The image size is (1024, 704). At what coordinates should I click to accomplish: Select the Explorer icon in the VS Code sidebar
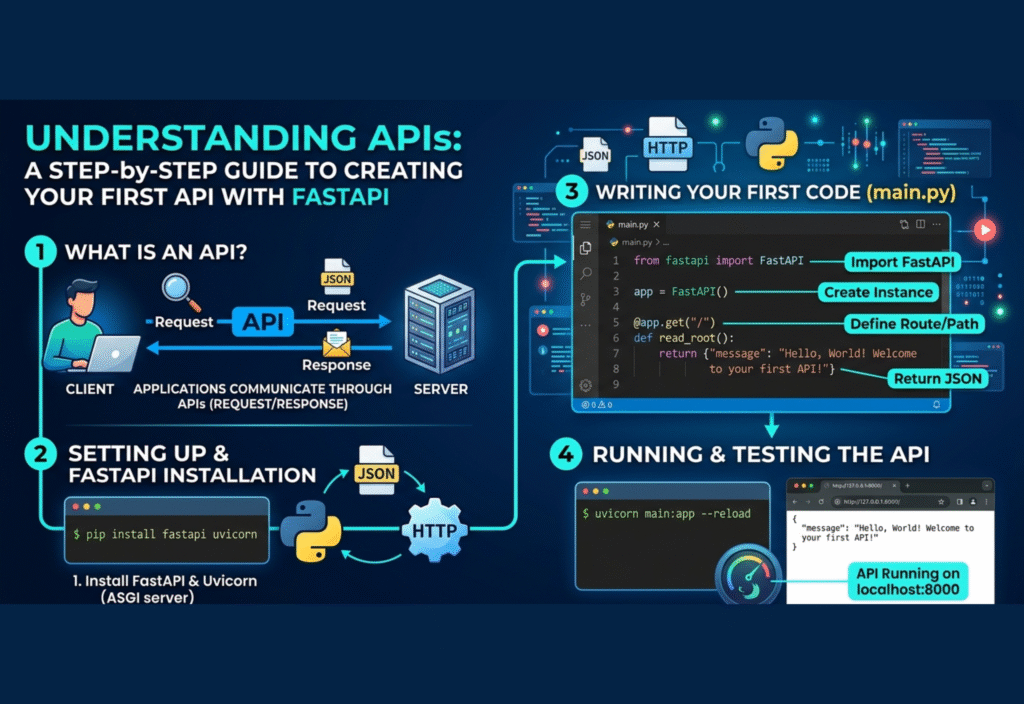584,249
